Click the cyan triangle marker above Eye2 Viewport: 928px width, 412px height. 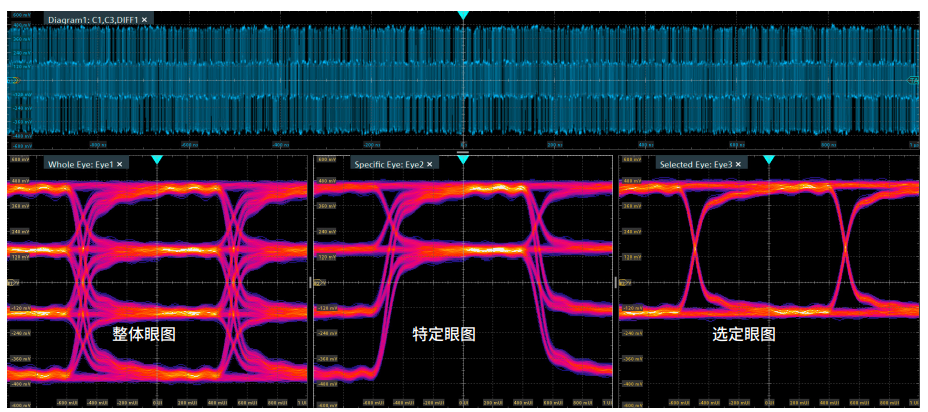coord(462,160)
